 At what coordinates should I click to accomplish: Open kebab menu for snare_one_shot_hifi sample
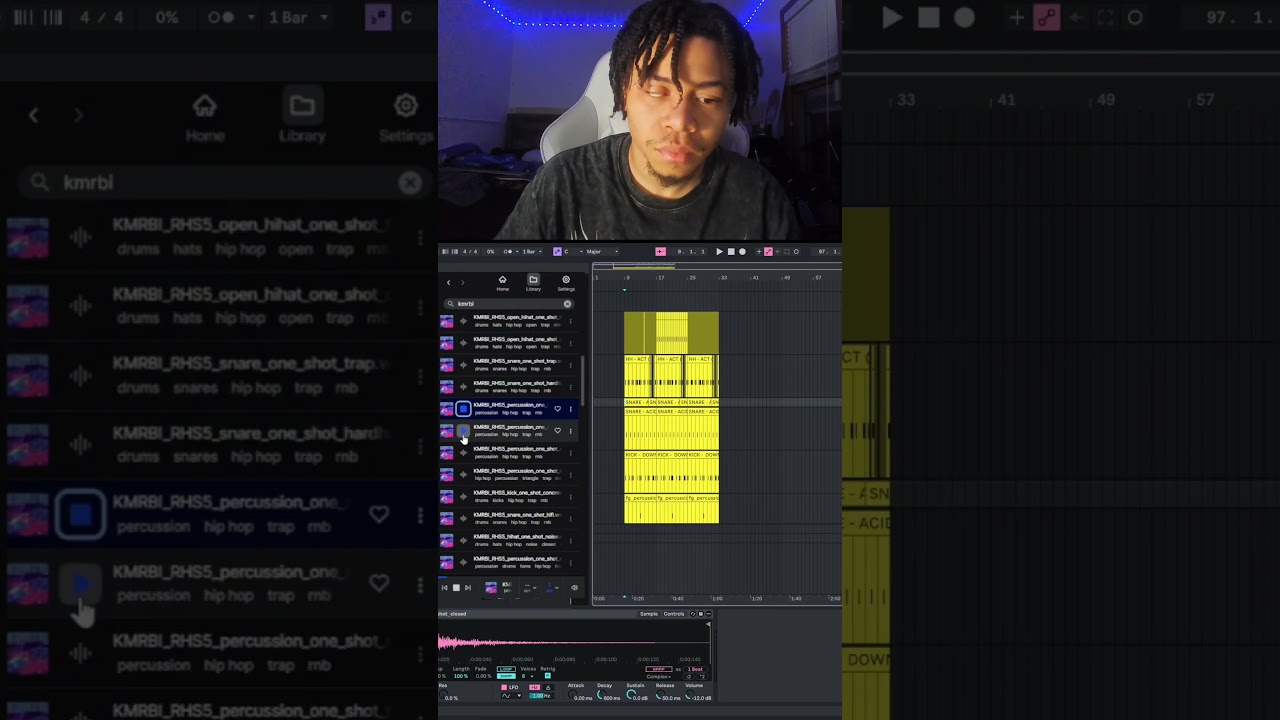click(x=570, y=519)
